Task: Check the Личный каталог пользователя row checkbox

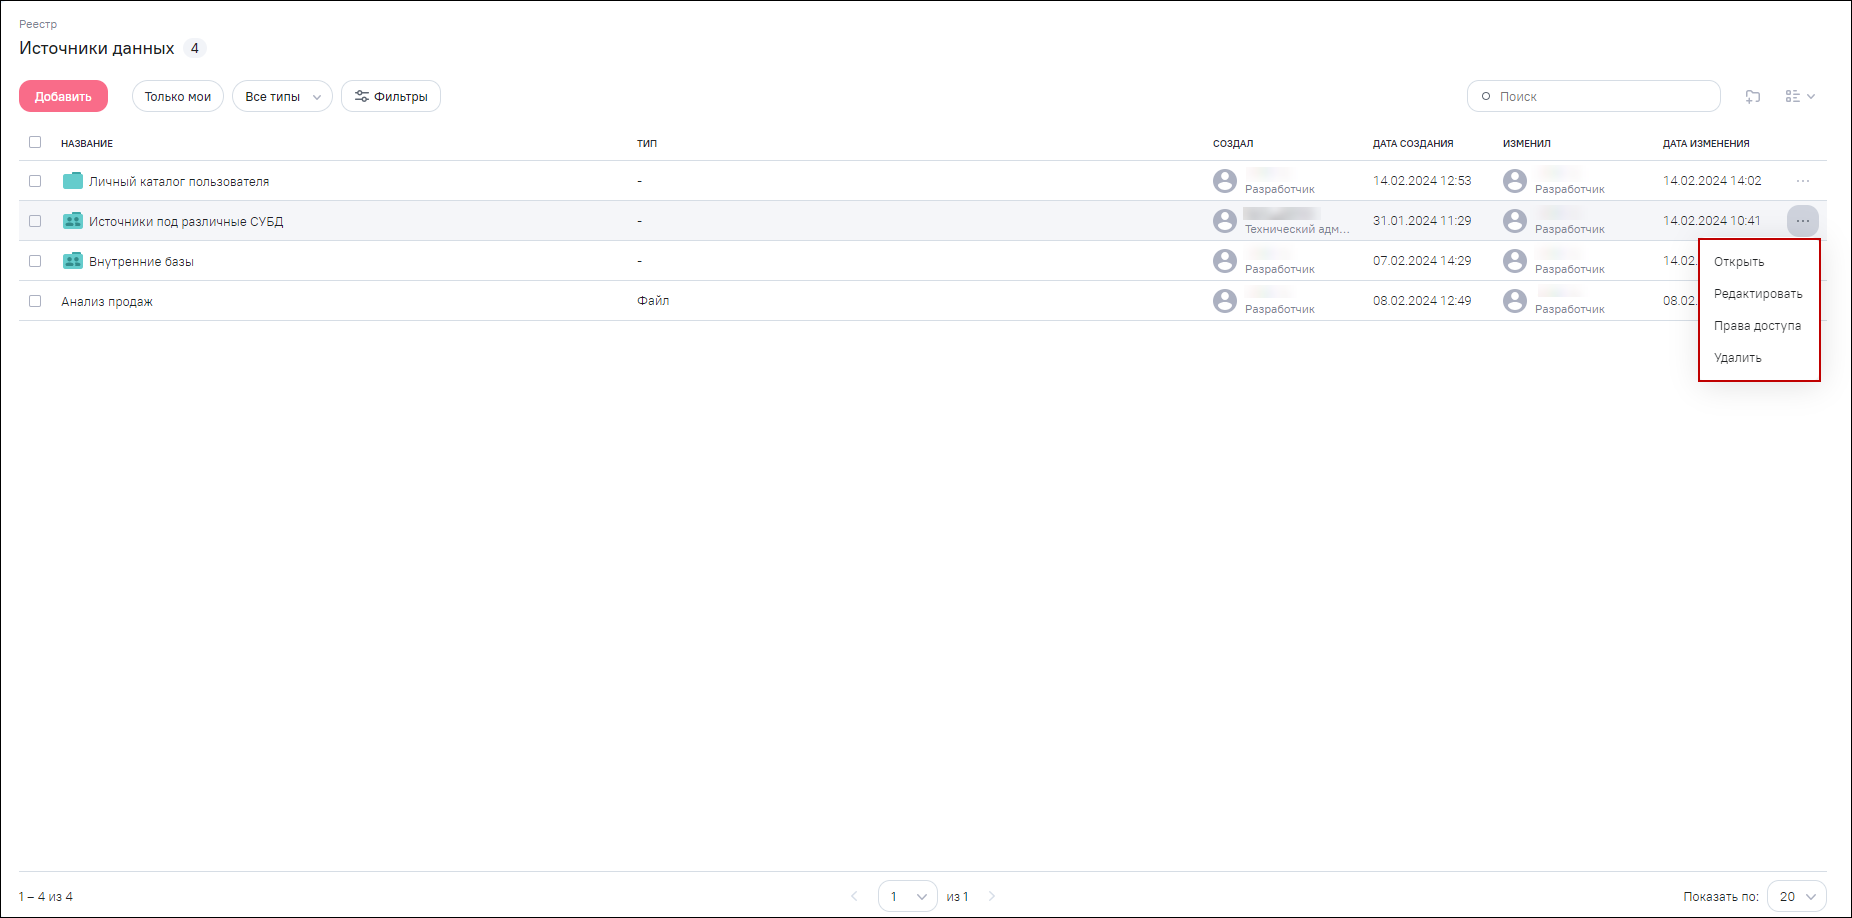Action: 35,181
